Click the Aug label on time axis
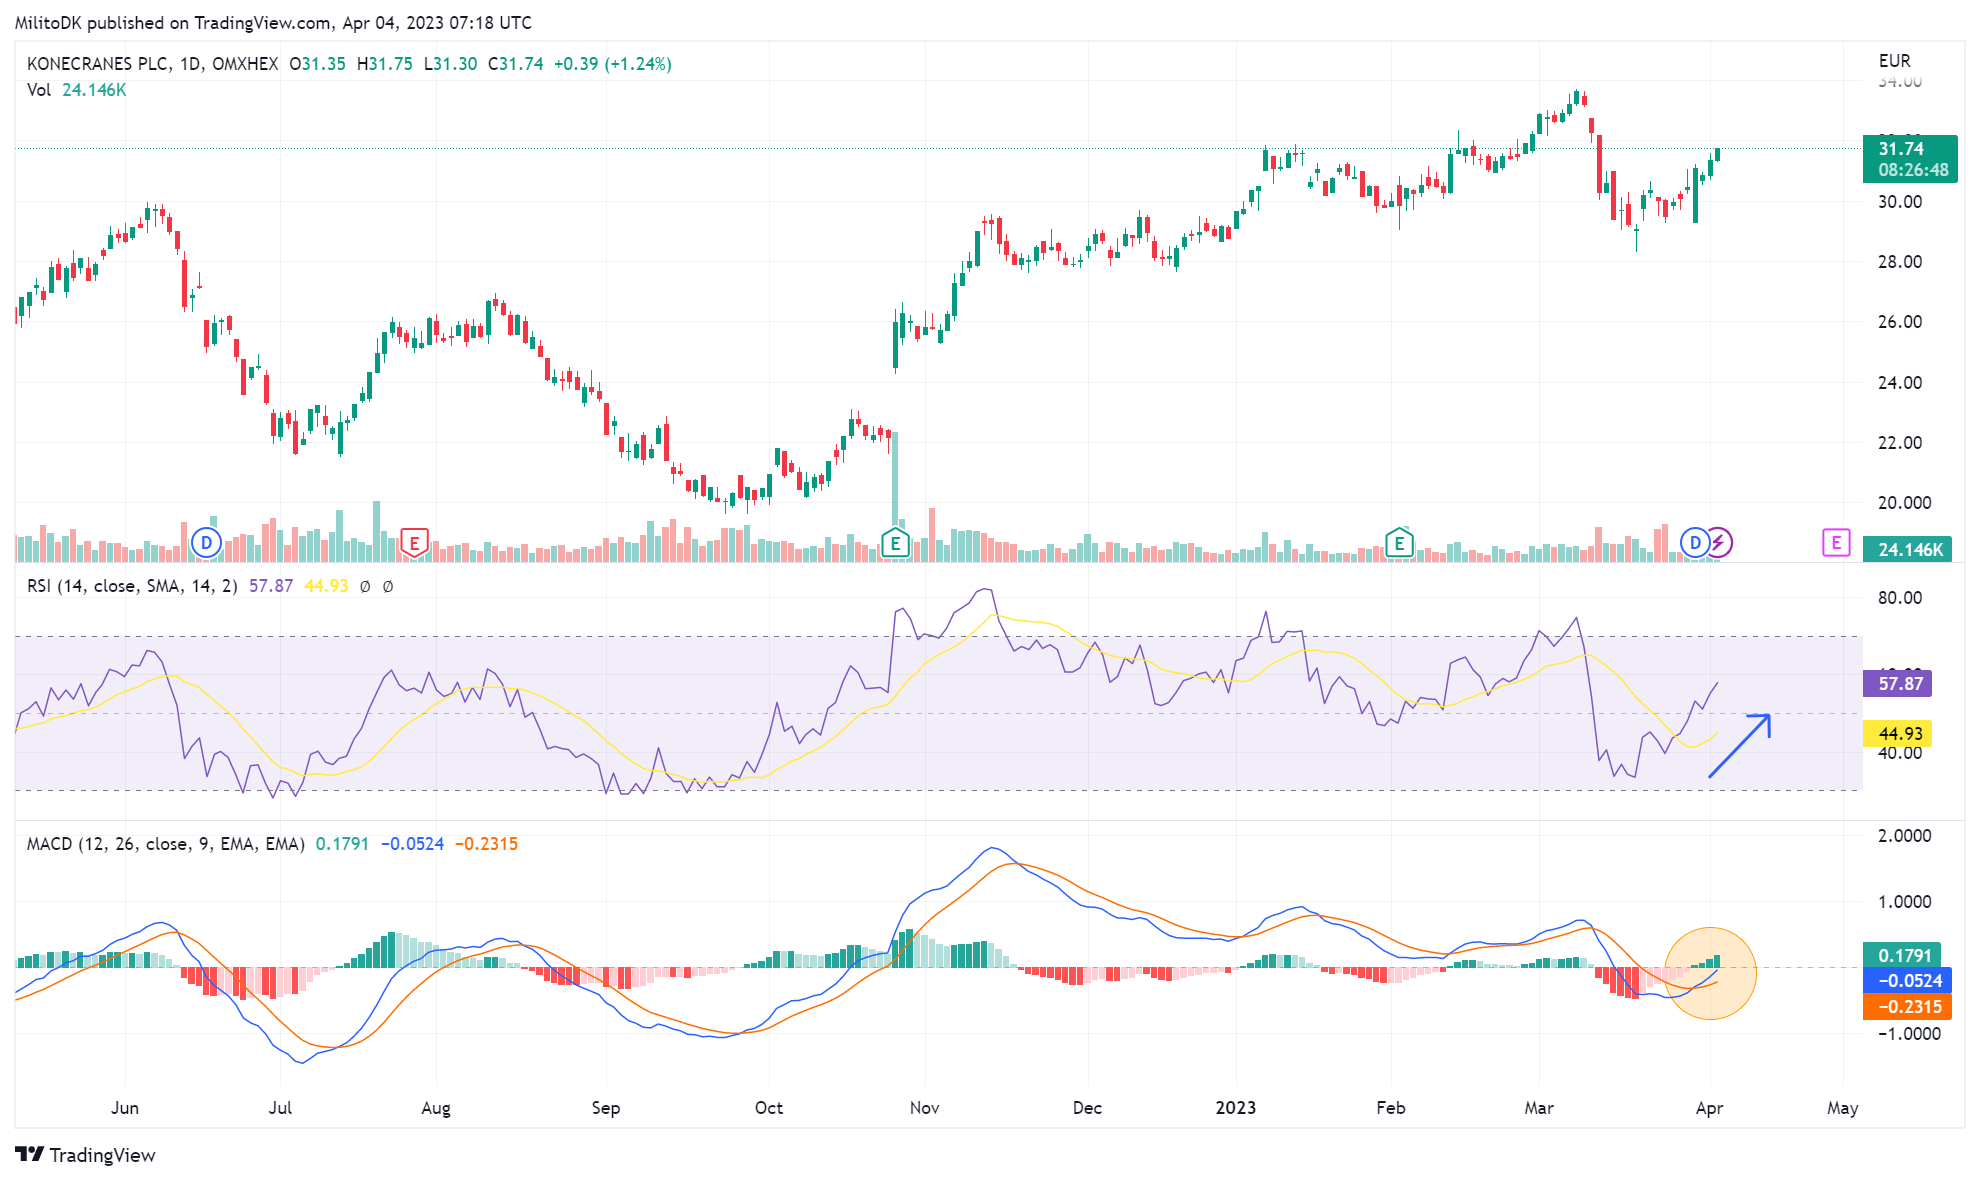 tap(436, 1108)
